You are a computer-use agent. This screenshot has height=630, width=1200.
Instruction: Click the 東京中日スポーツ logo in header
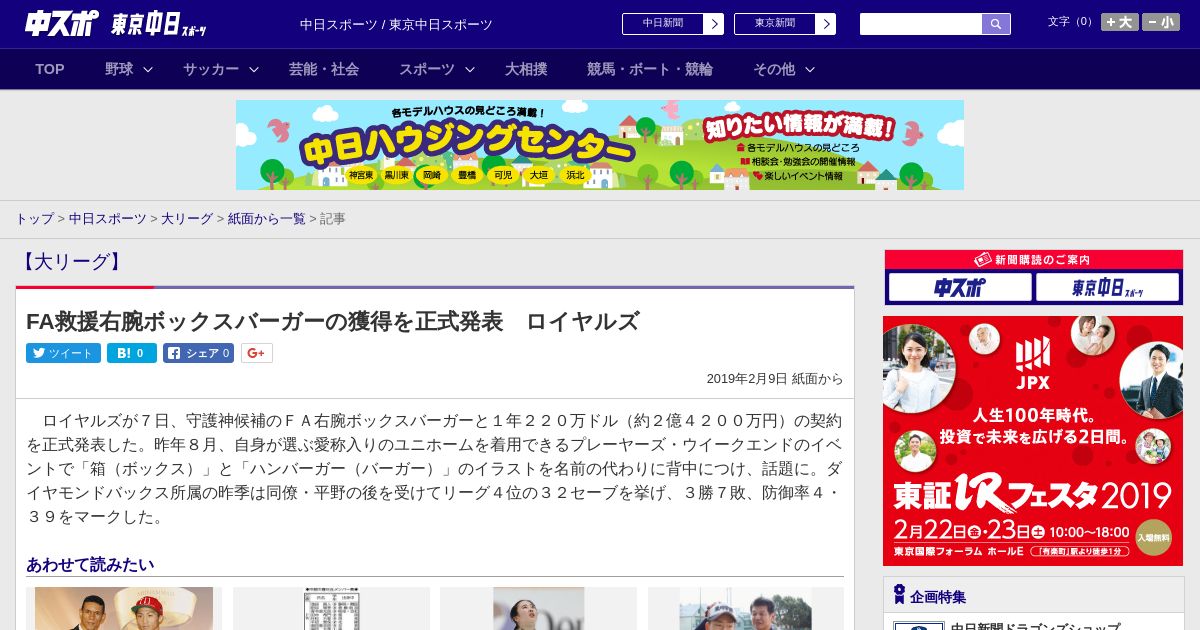pos(159,24)
